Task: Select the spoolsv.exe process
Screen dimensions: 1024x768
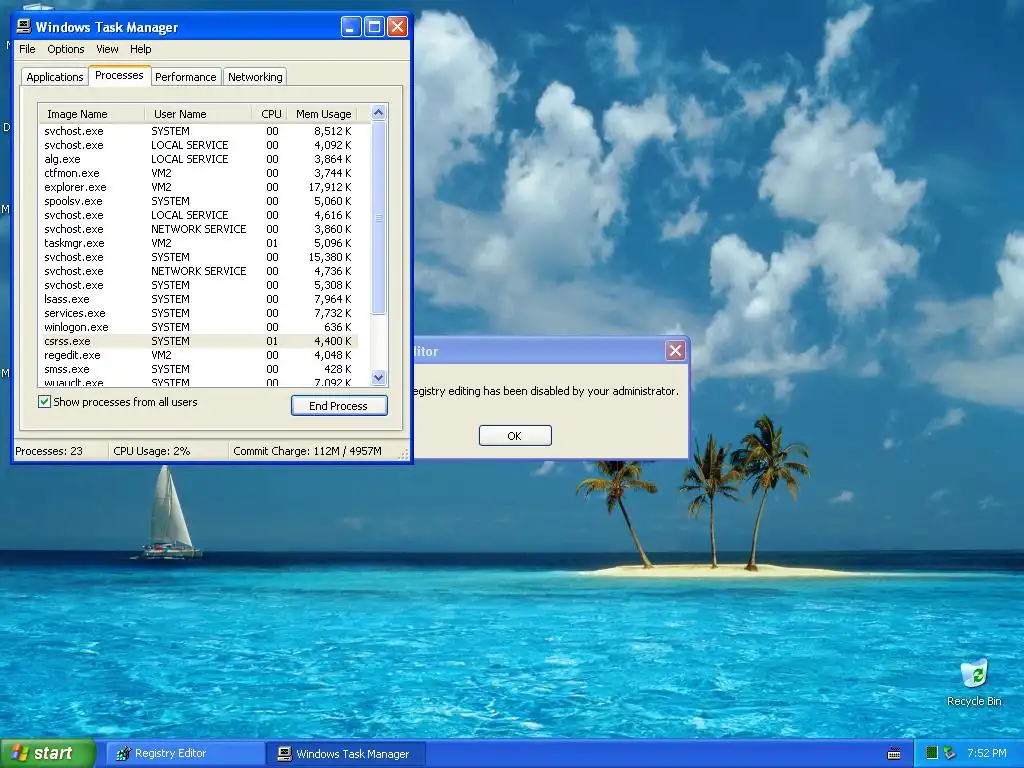Action: click(x=198, y=201)
